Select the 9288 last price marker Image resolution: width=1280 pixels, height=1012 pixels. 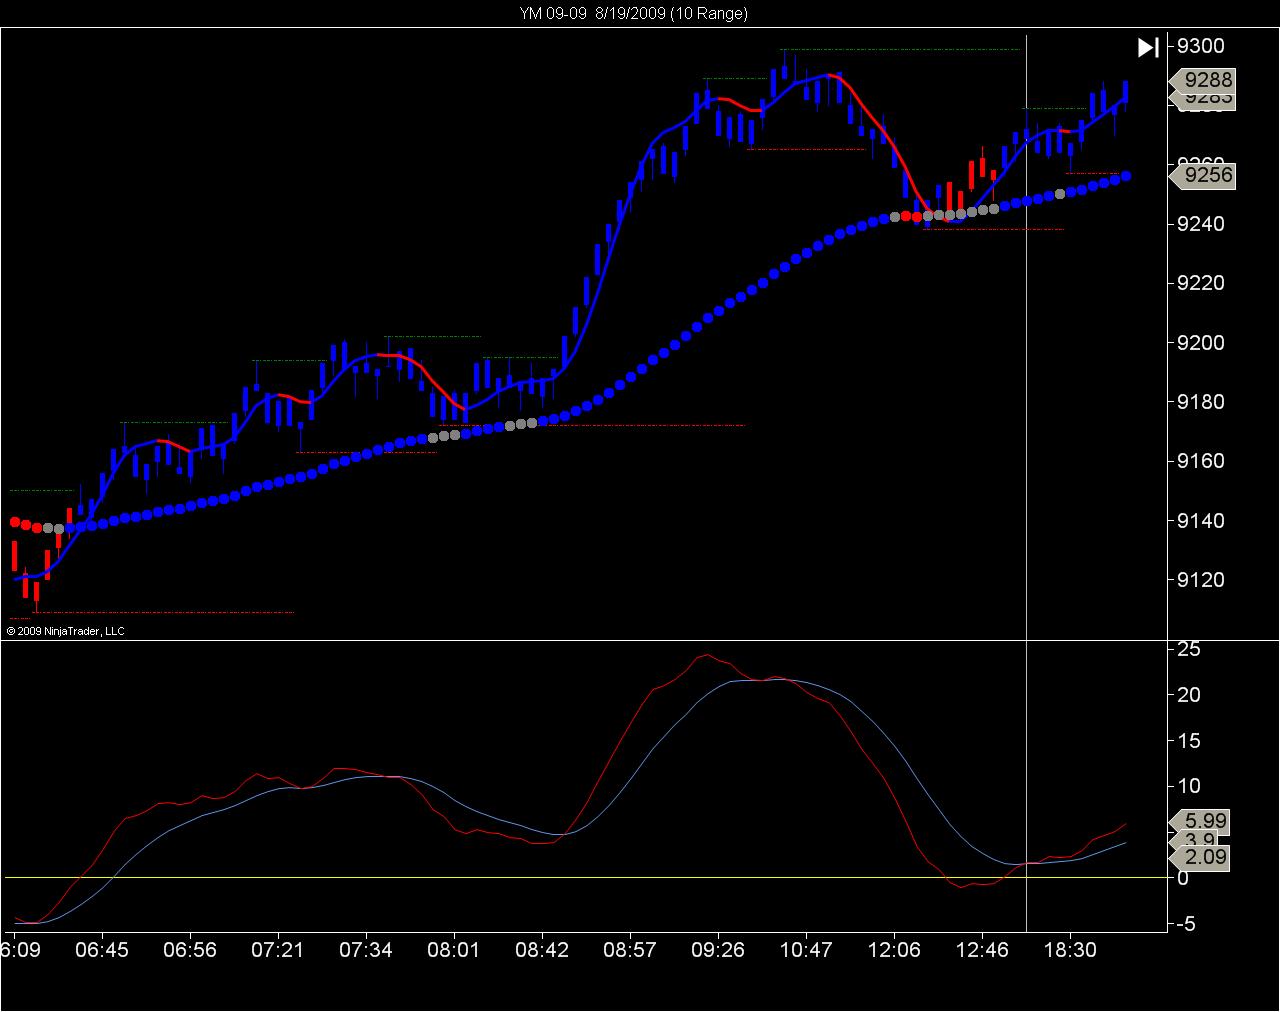click(1202, 80)
